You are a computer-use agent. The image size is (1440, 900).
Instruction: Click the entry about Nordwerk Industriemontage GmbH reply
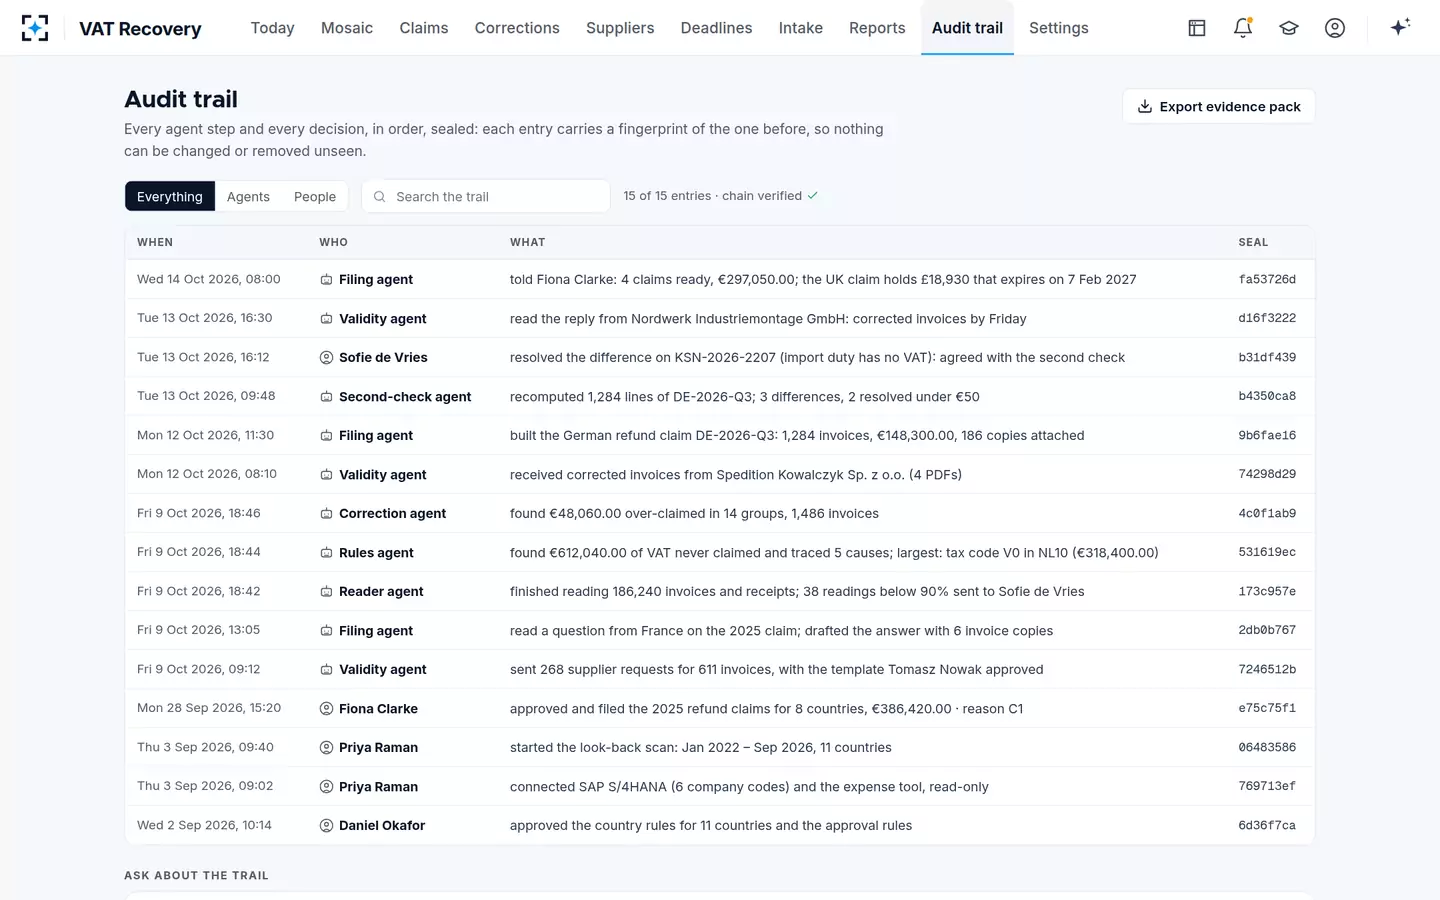click(768, 319)
